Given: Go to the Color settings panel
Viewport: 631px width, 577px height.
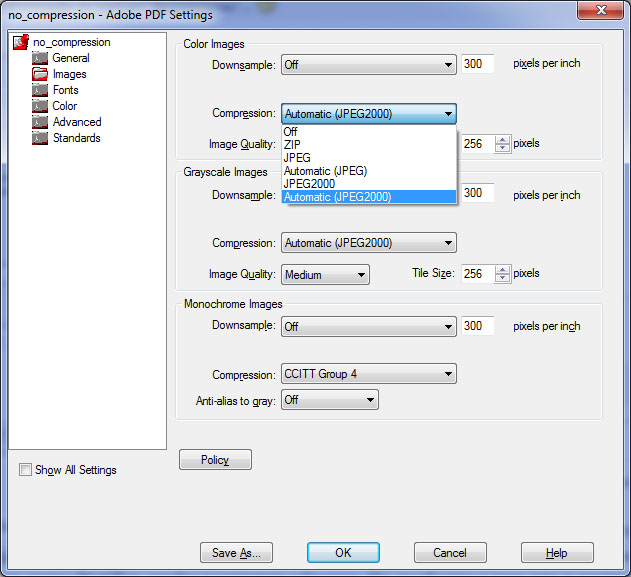Looking at the screenshot, I should click(64, 106).
